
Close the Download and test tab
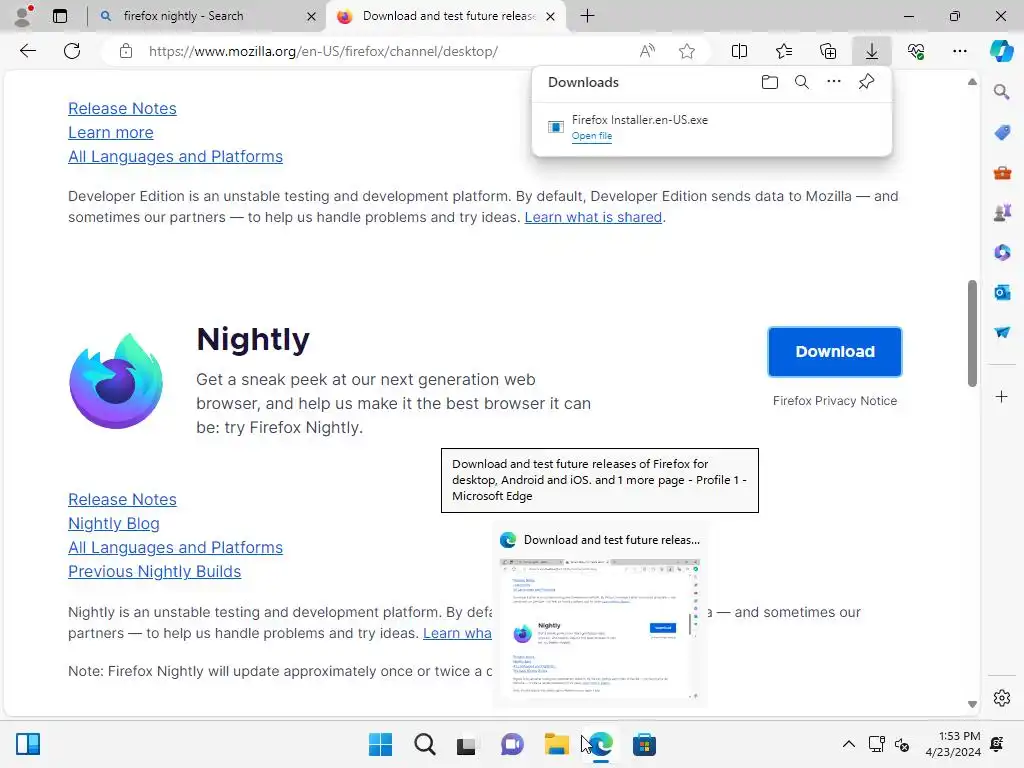pos(551,16)
